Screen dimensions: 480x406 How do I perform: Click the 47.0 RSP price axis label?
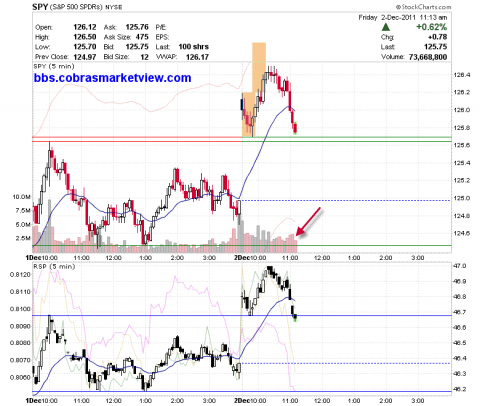pos(460,266)
